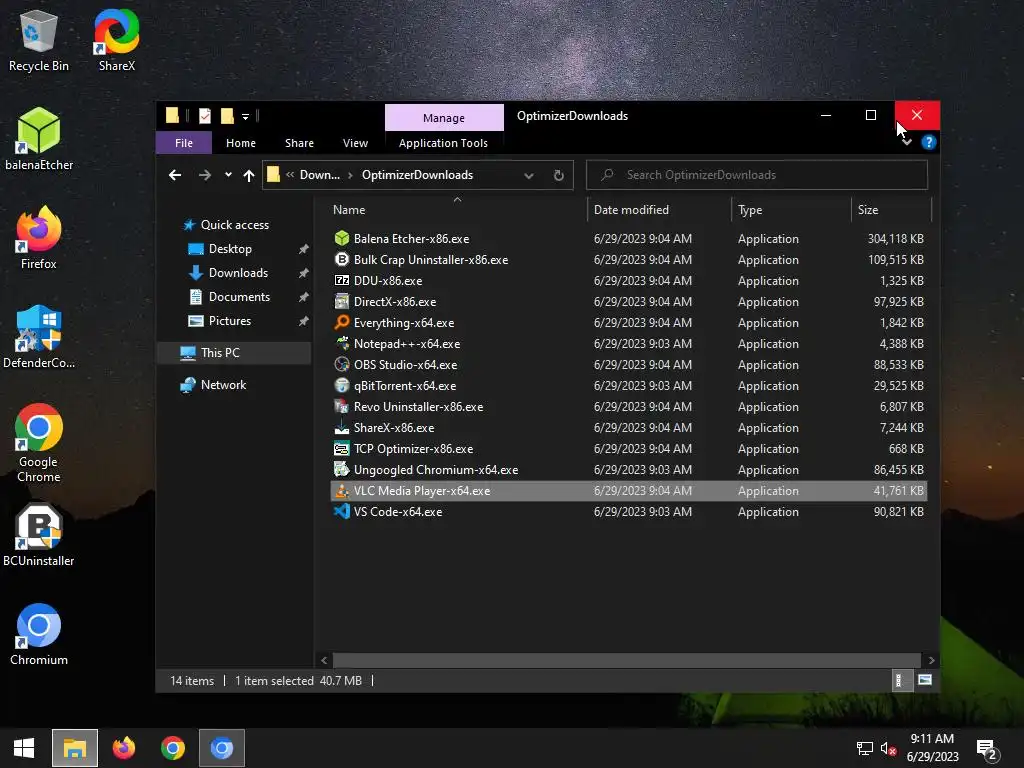
Task: Open File Explorer from the taskbar
Action: (74, 748)
